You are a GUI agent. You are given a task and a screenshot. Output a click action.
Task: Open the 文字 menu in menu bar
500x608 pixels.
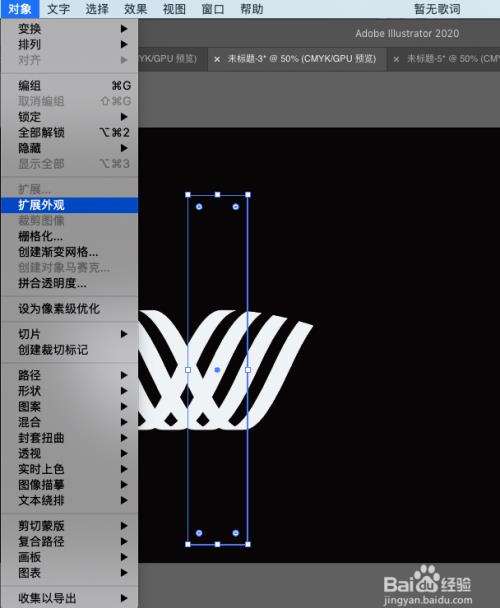(58, 9)
